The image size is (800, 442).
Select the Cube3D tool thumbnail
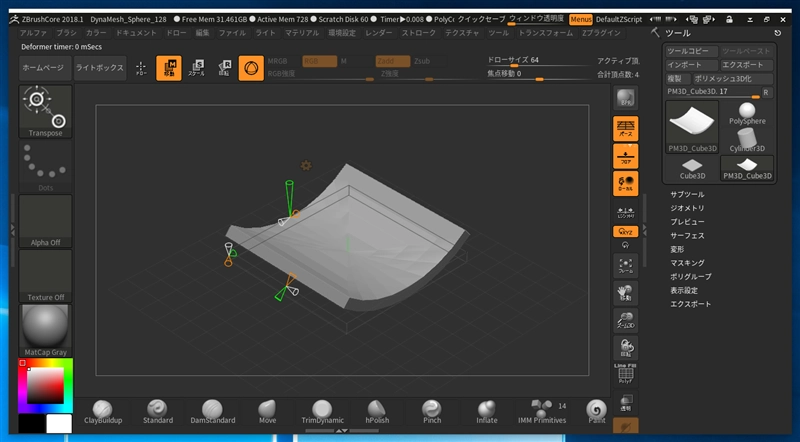click(692, 168)
